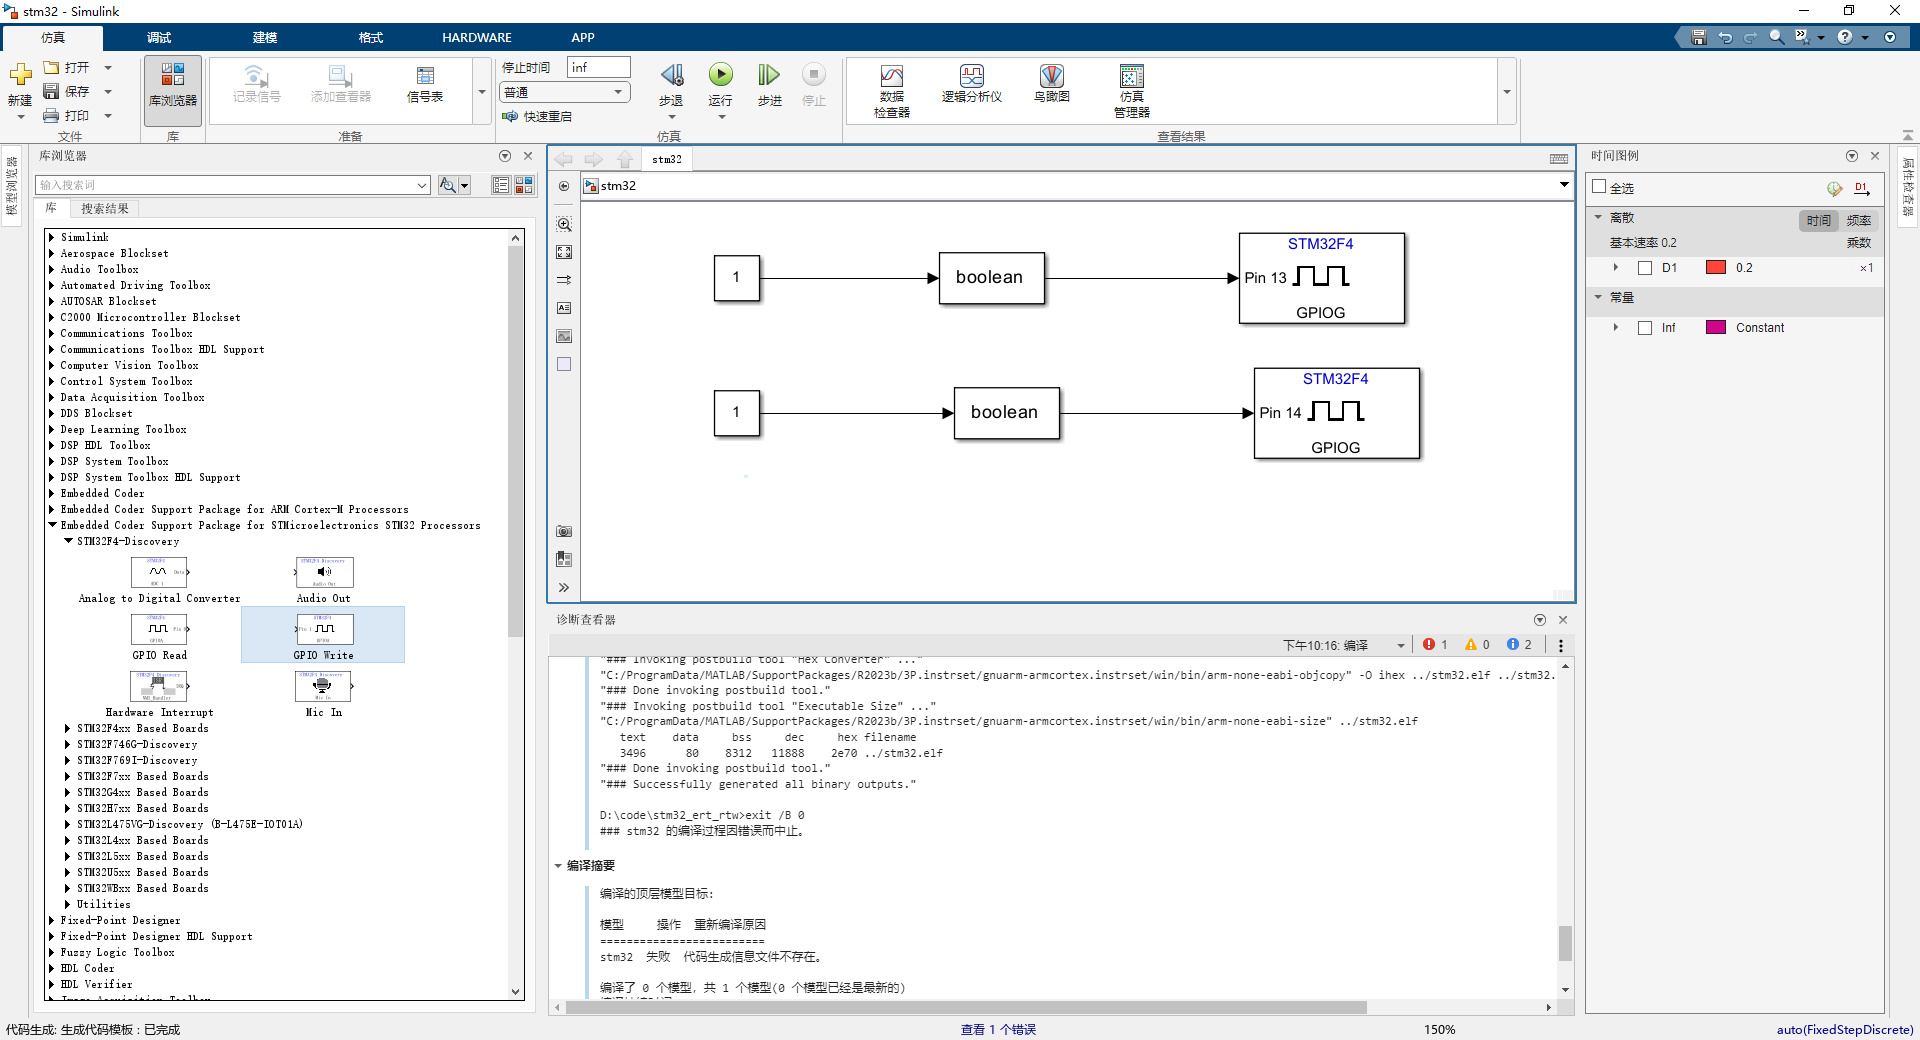Click the Step Forward (步进) icon

coord(768,75)
